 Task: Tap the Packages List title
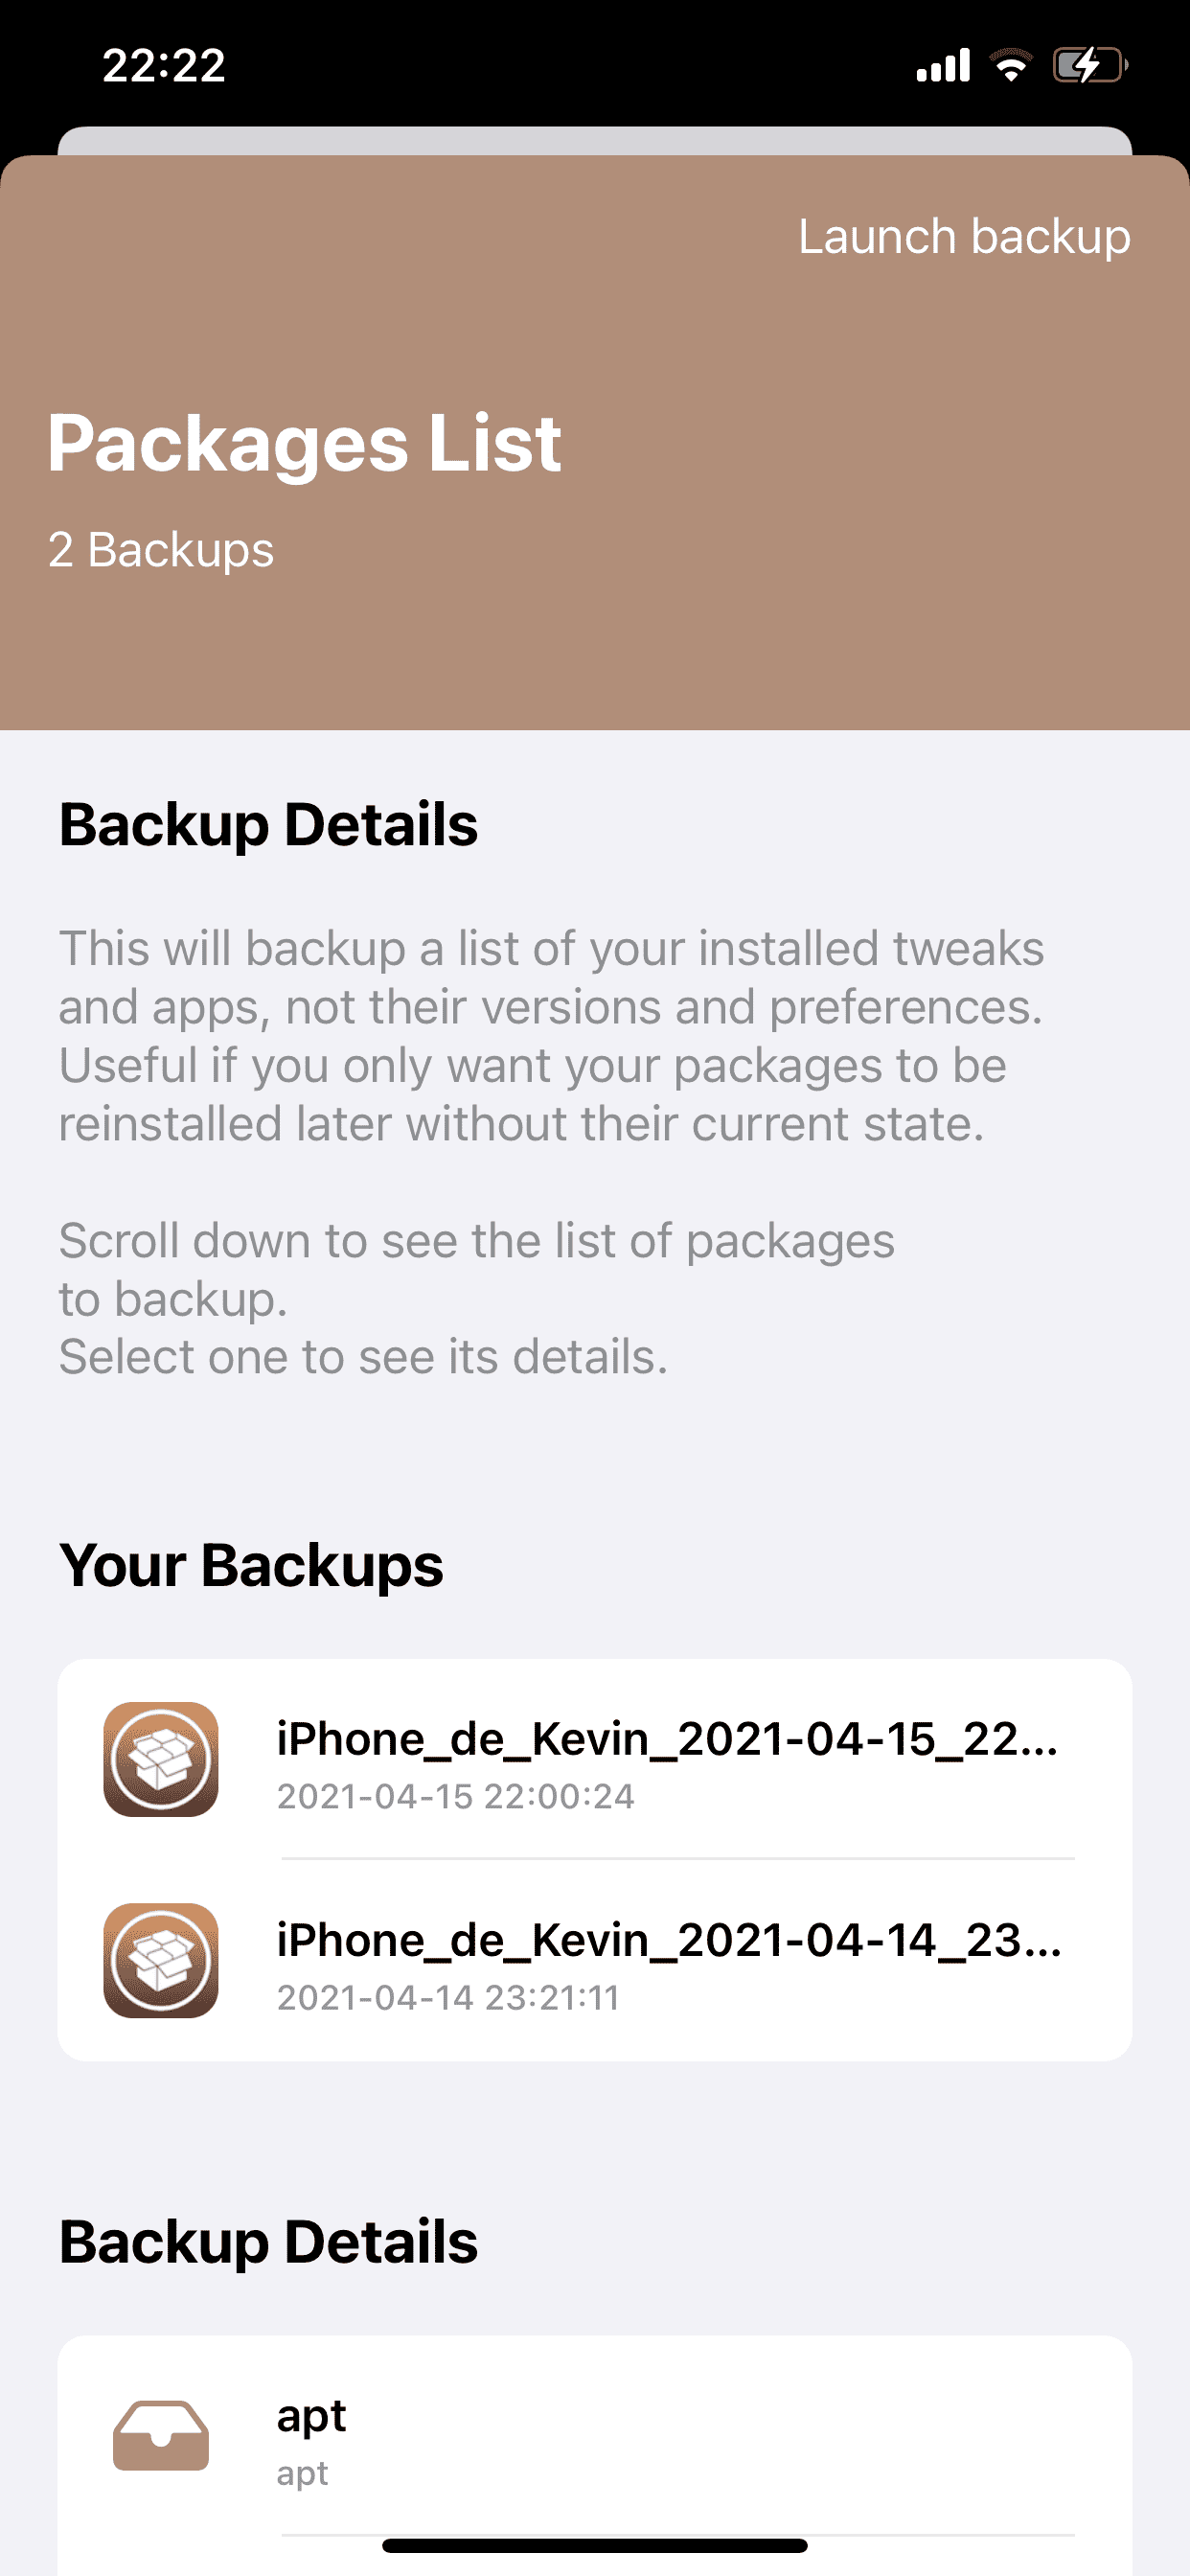tap(304, 444)
